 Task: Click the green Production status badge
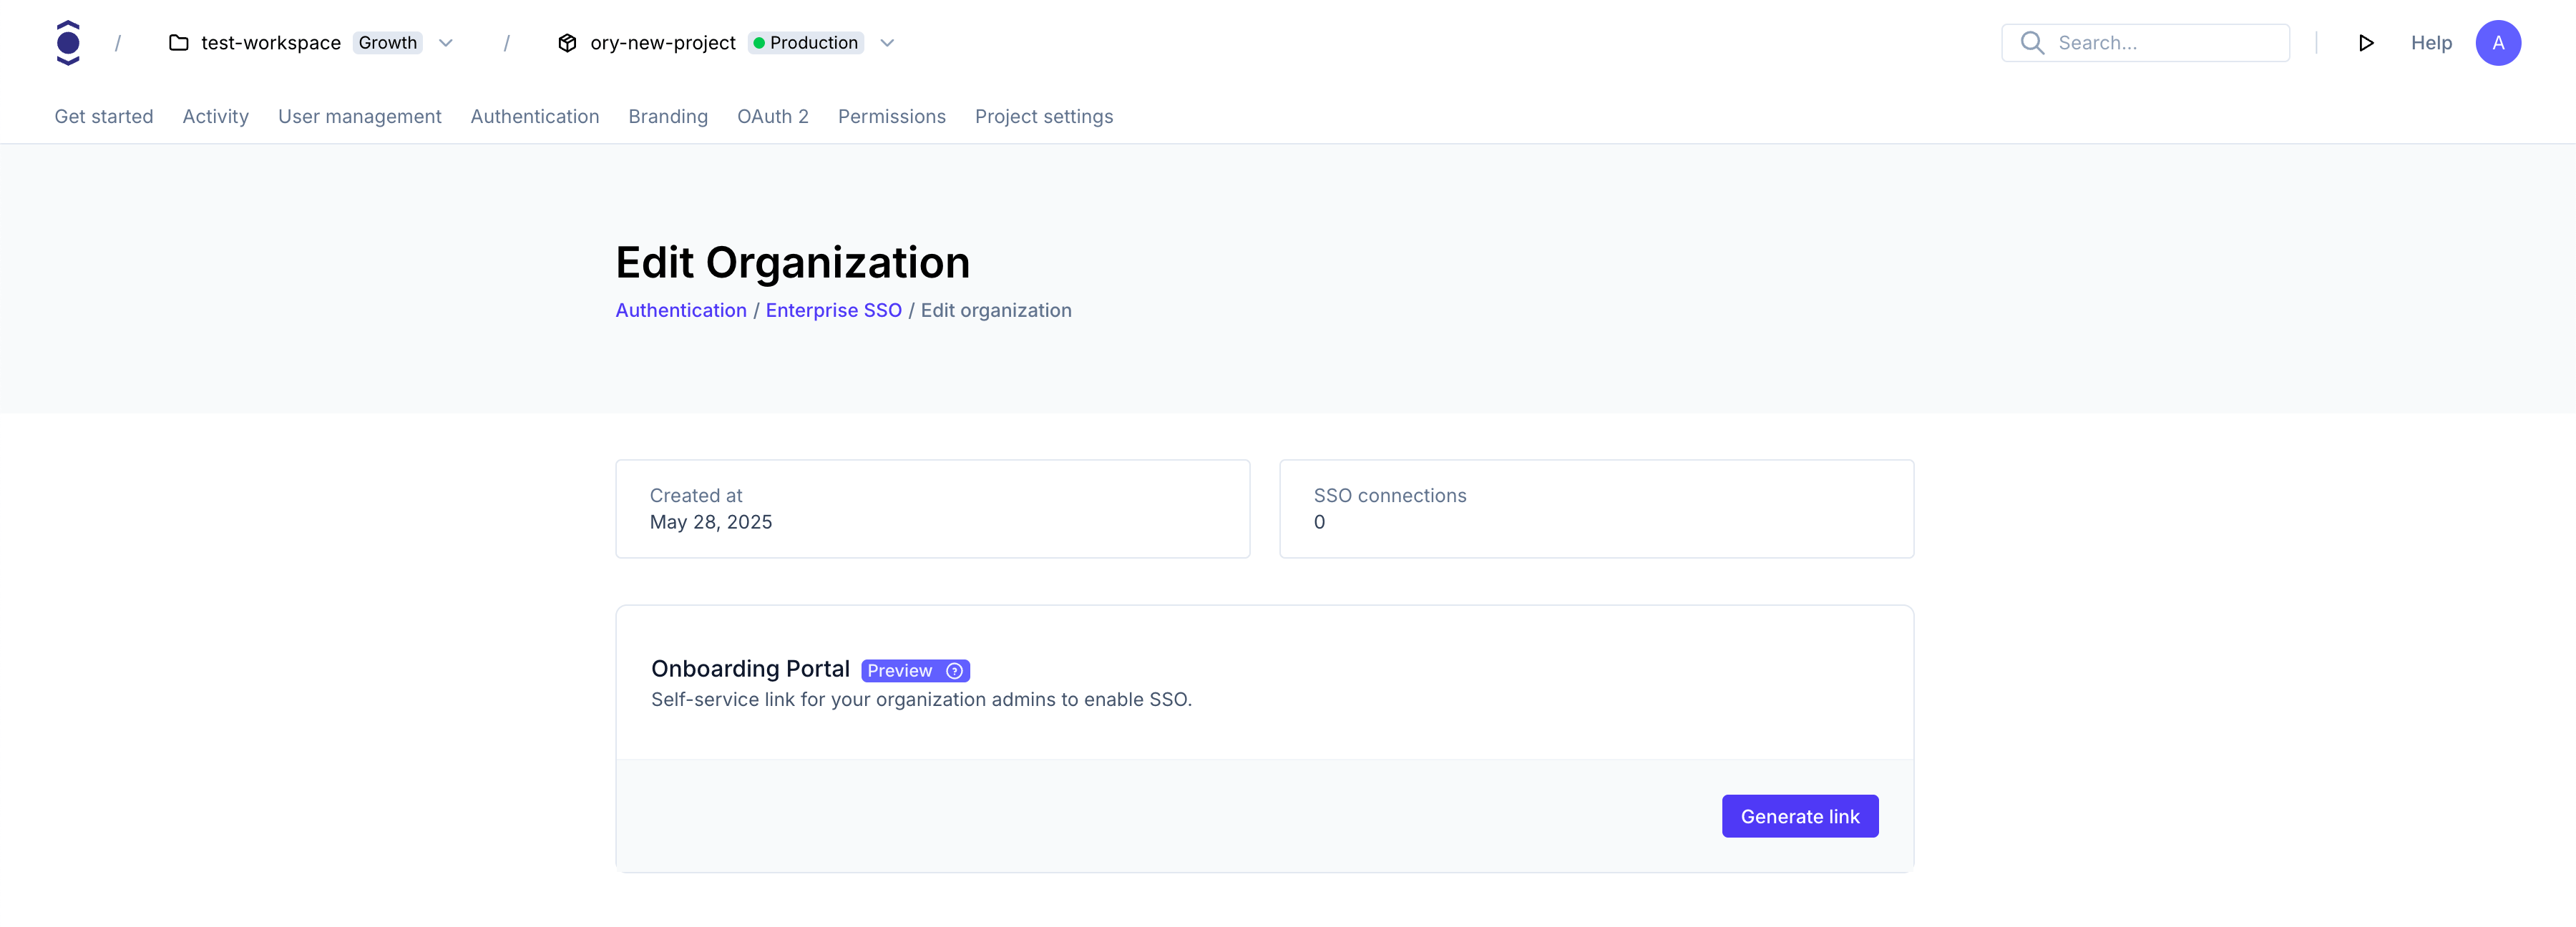click(806, 43)
